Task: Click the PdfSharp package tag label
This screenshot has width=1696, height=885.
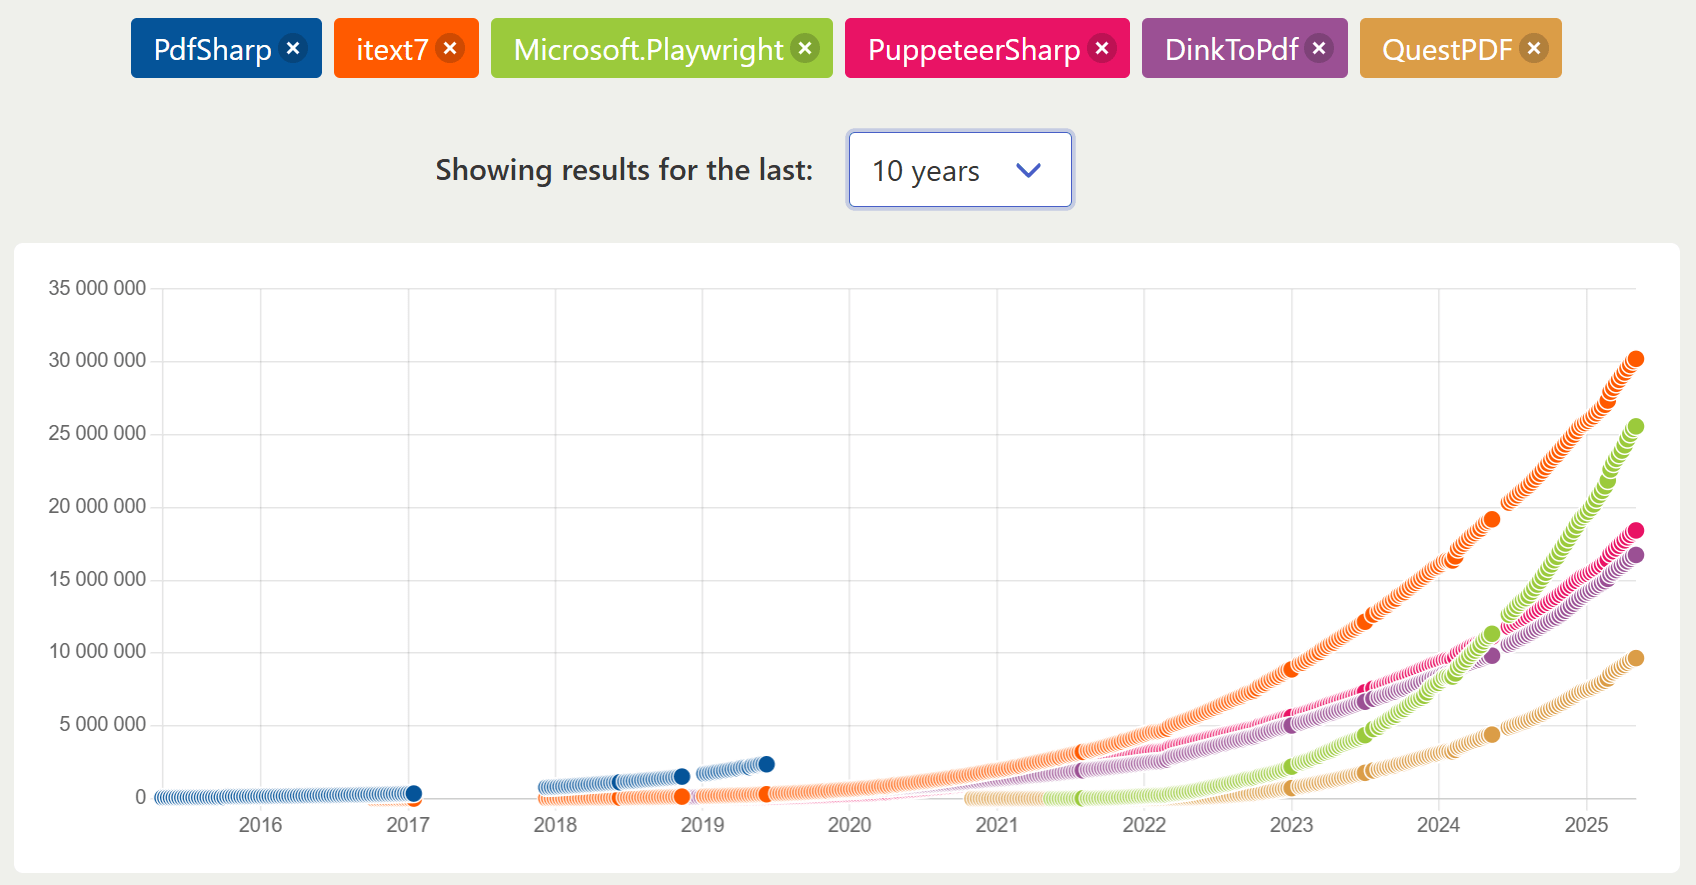Action: coord(213,49)
